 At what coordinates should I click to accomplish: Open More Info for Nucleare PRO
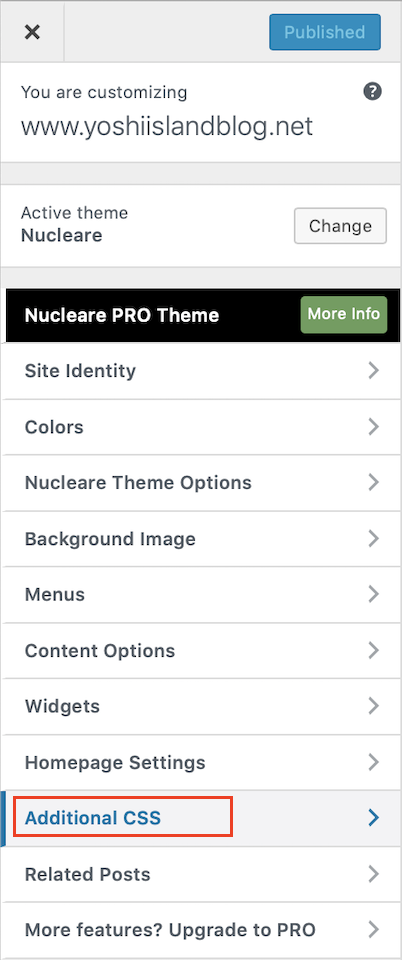[x=344, y=315]
